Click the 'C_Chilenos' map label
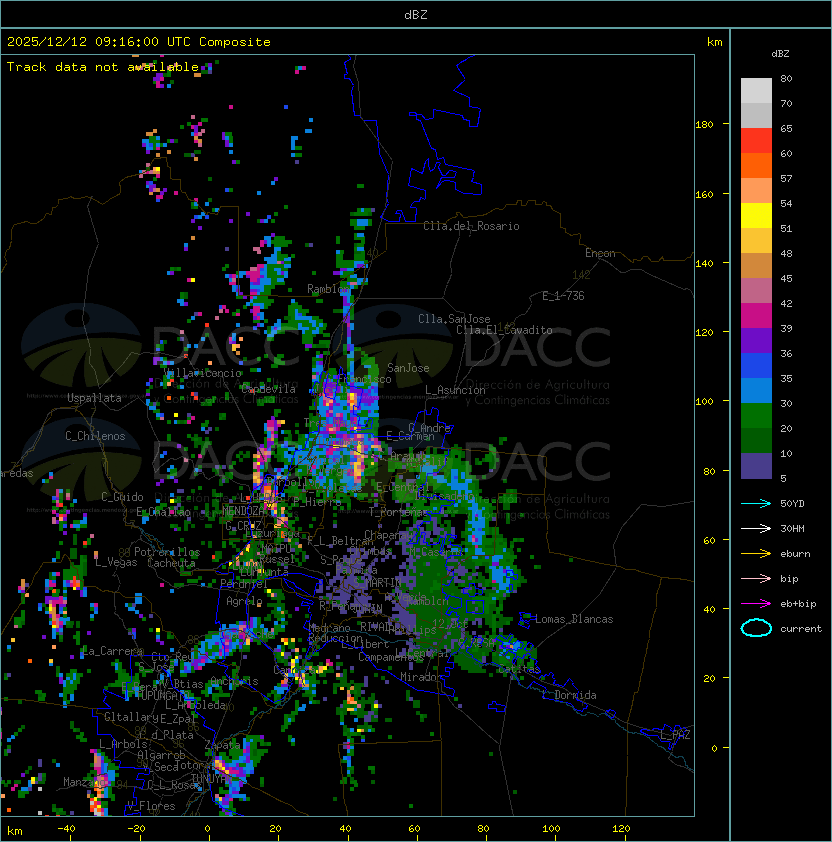This screenshot has width=832, height=842. click(x=95, y=436)
